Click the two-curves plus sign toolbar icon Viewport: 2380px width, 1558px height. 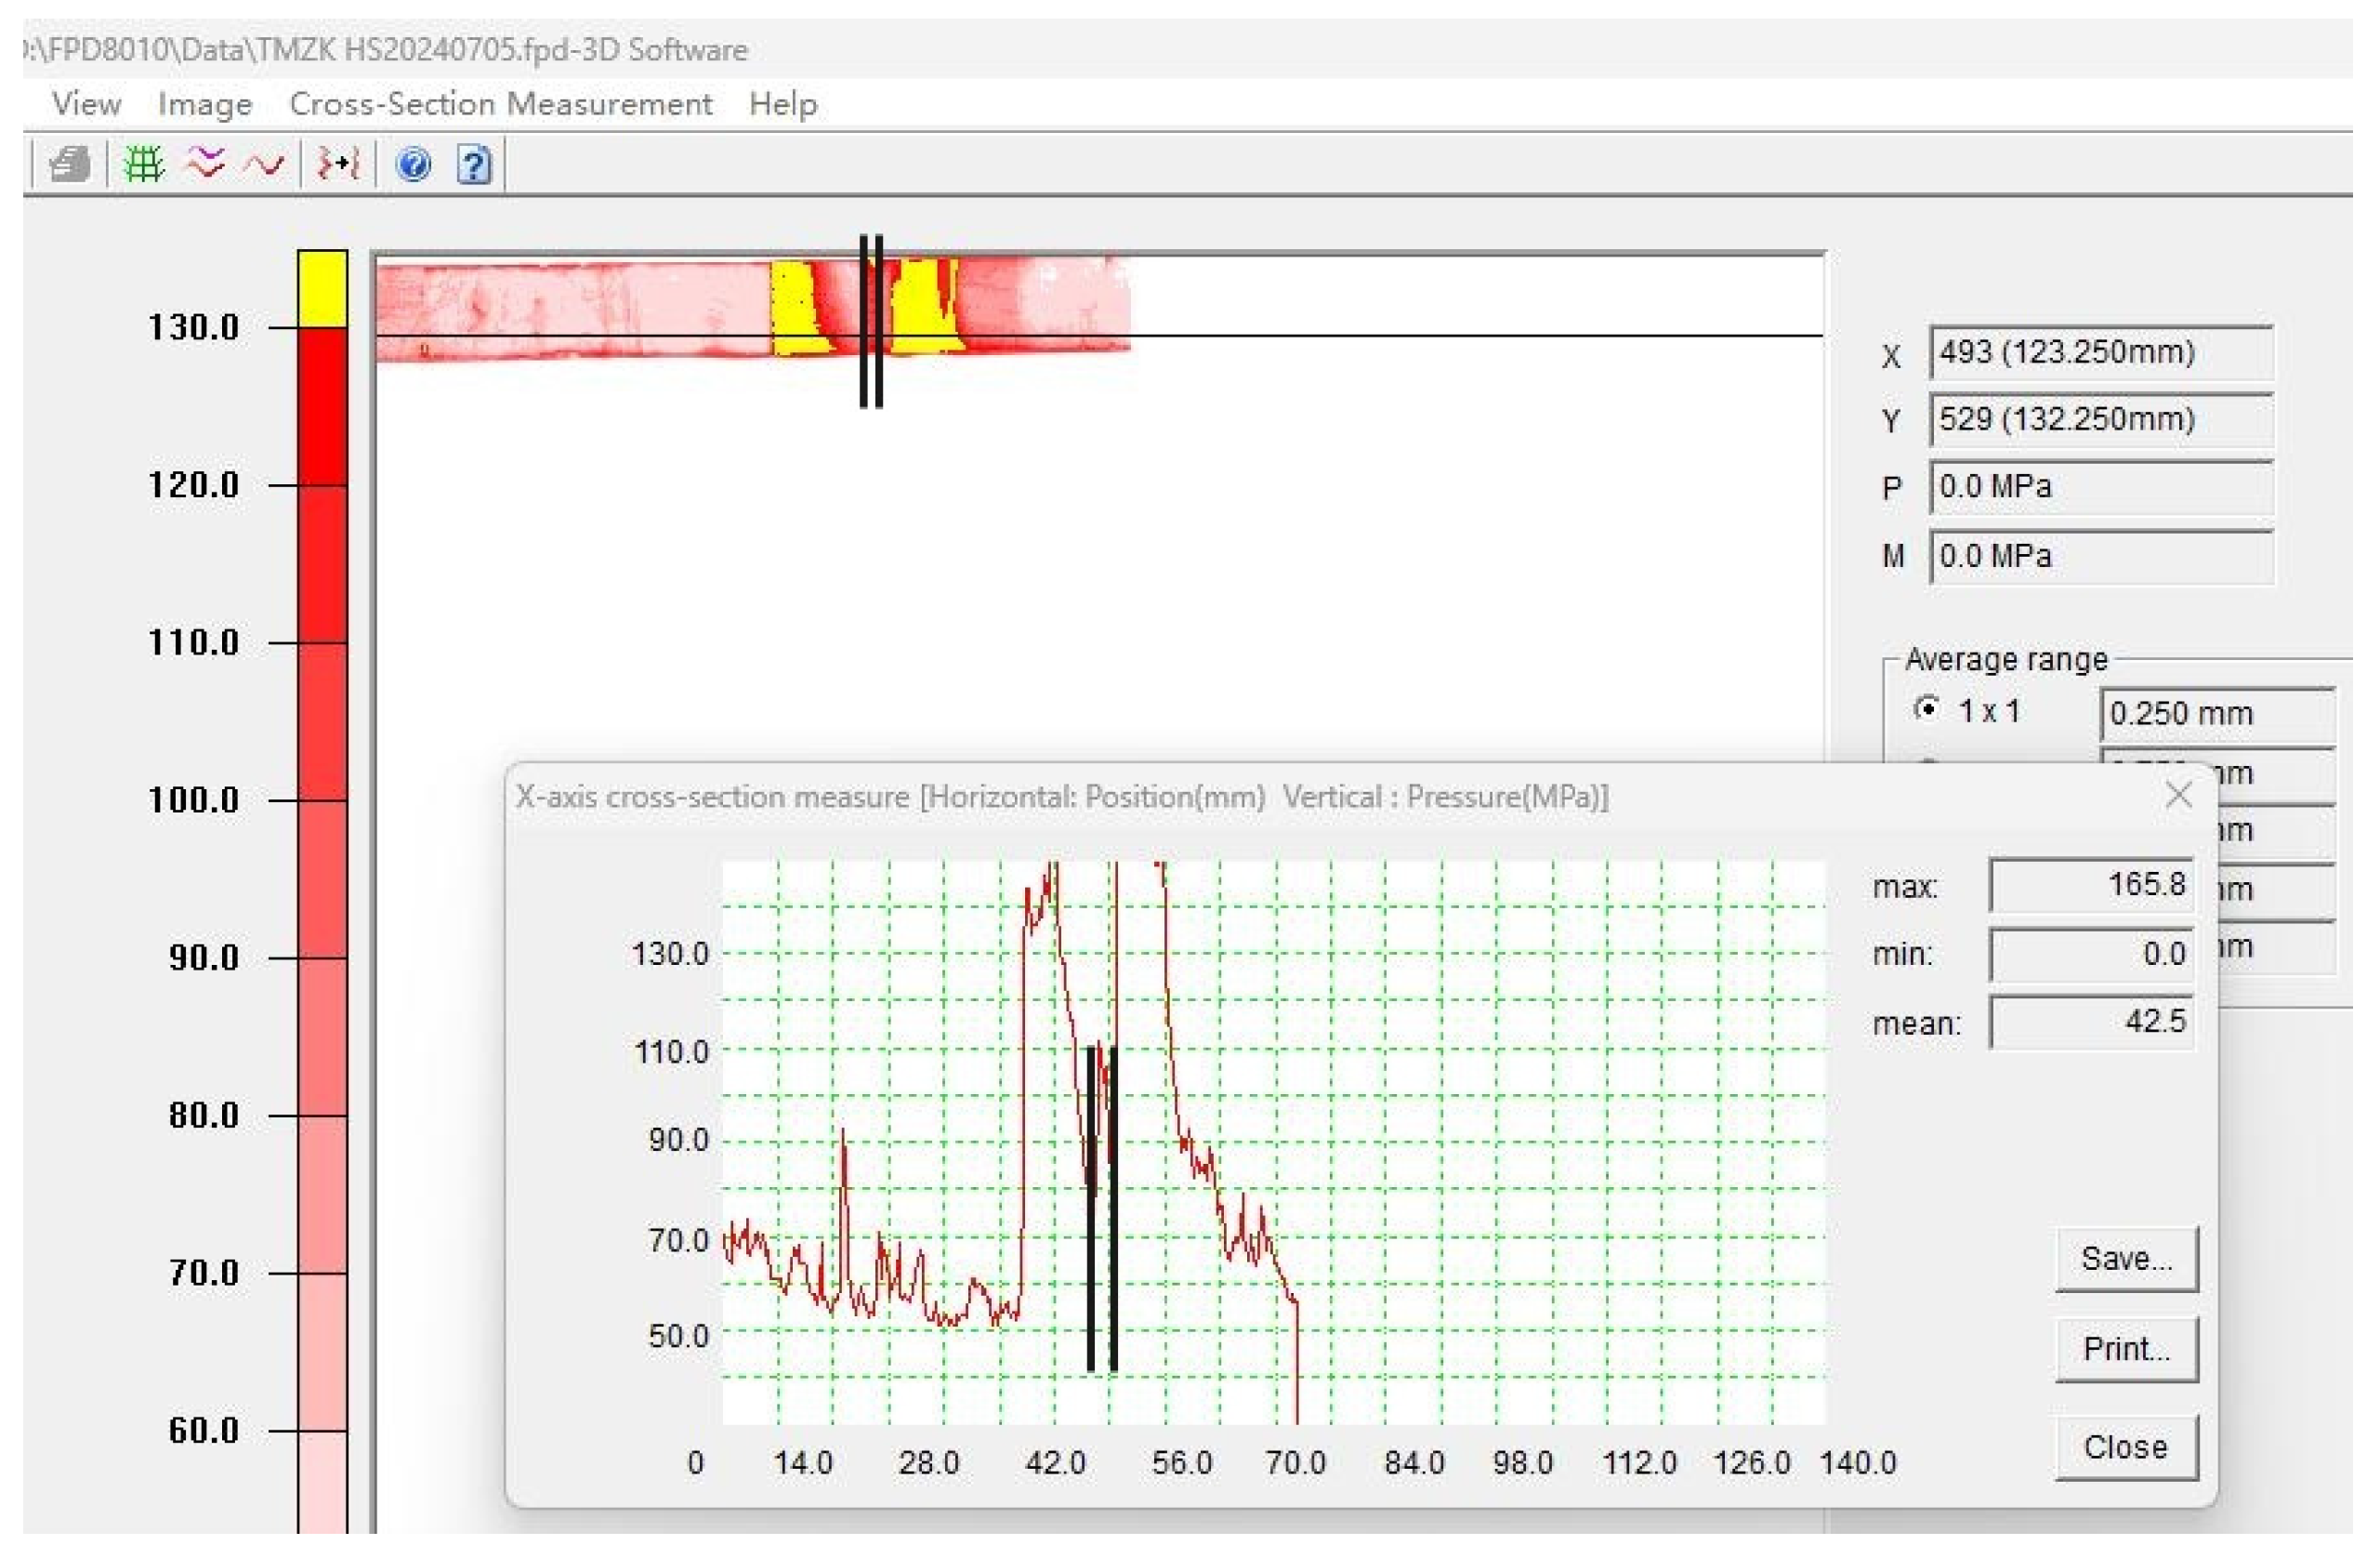tap(338, 163)
